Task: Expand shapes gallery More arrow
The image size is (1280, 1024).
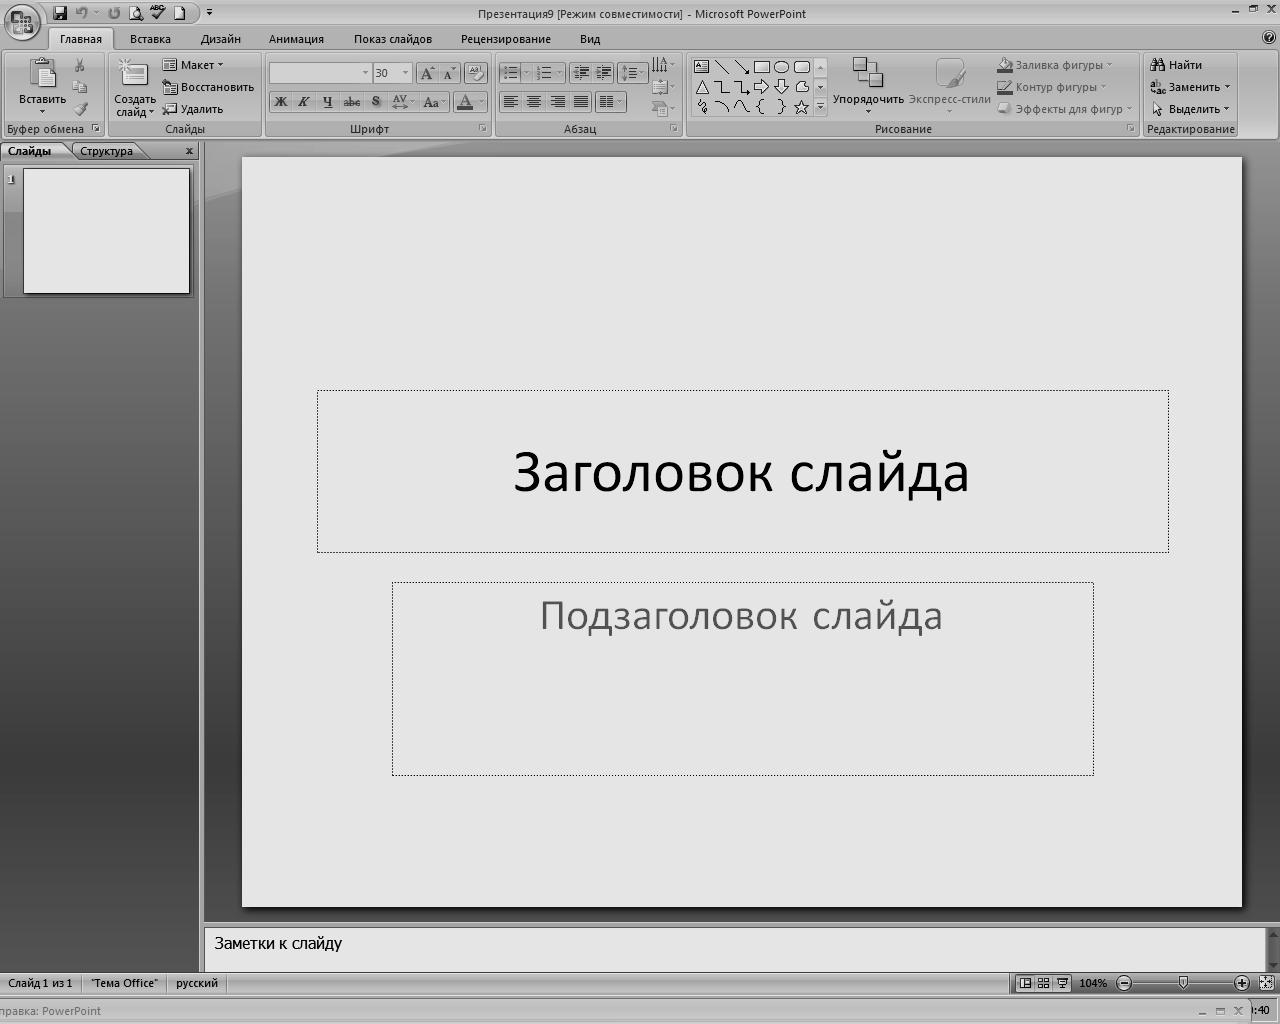Action: click(x=820, y=107)
